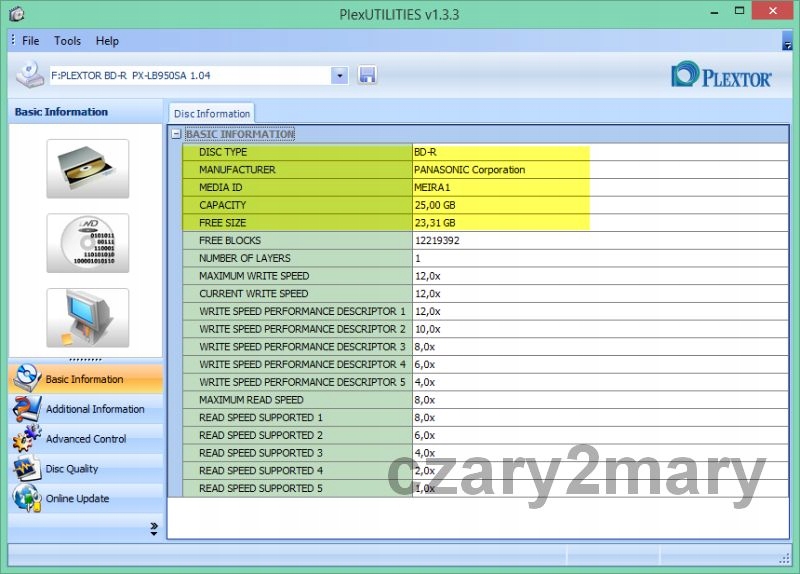
Task: Open Disc Quality section
Action: click(x=85, y=468)
